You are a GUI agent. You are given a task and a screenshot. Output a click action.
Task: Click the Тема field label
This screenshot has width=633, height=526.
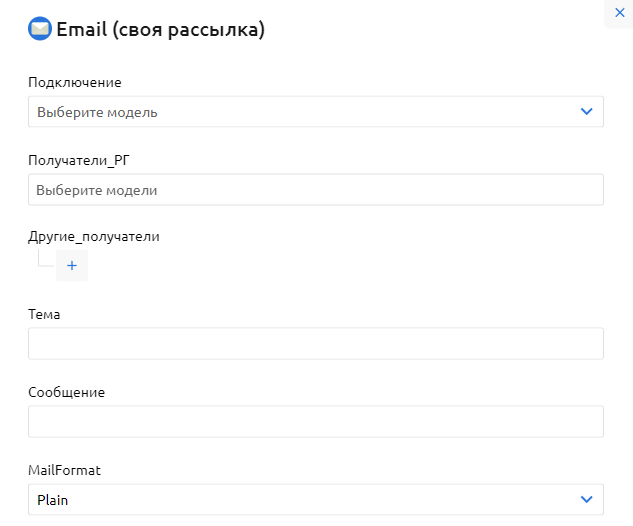pos(44,314)
